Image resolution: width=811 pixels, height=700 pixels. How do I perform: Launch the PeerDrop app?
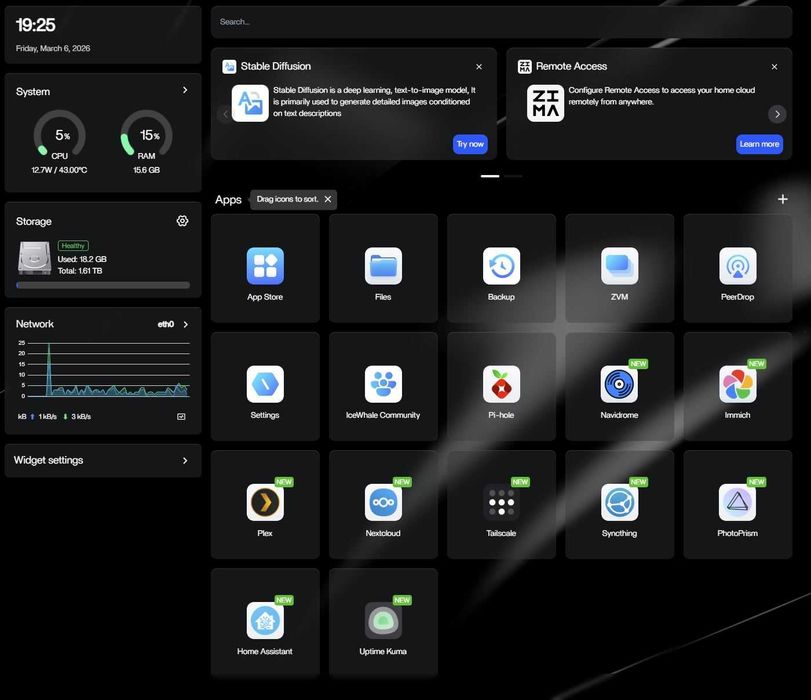point(738,268)
